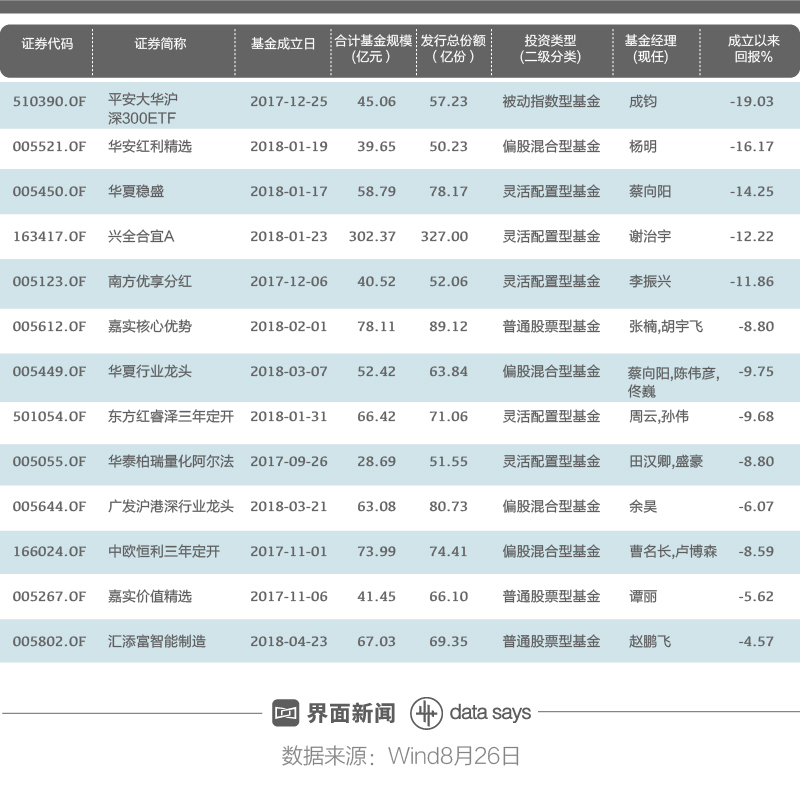Click the 投资类型 column header
800x786 pixels.
[551, 48]
